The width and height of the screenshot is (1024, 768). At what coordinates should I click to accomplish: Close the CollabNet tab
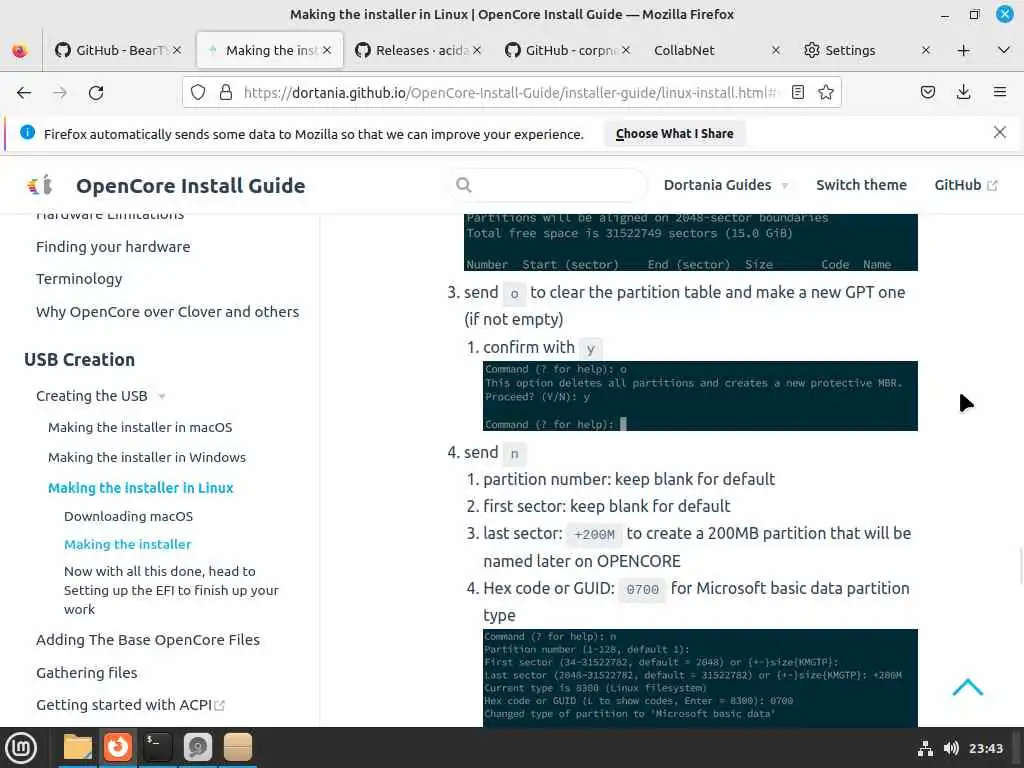775,50
